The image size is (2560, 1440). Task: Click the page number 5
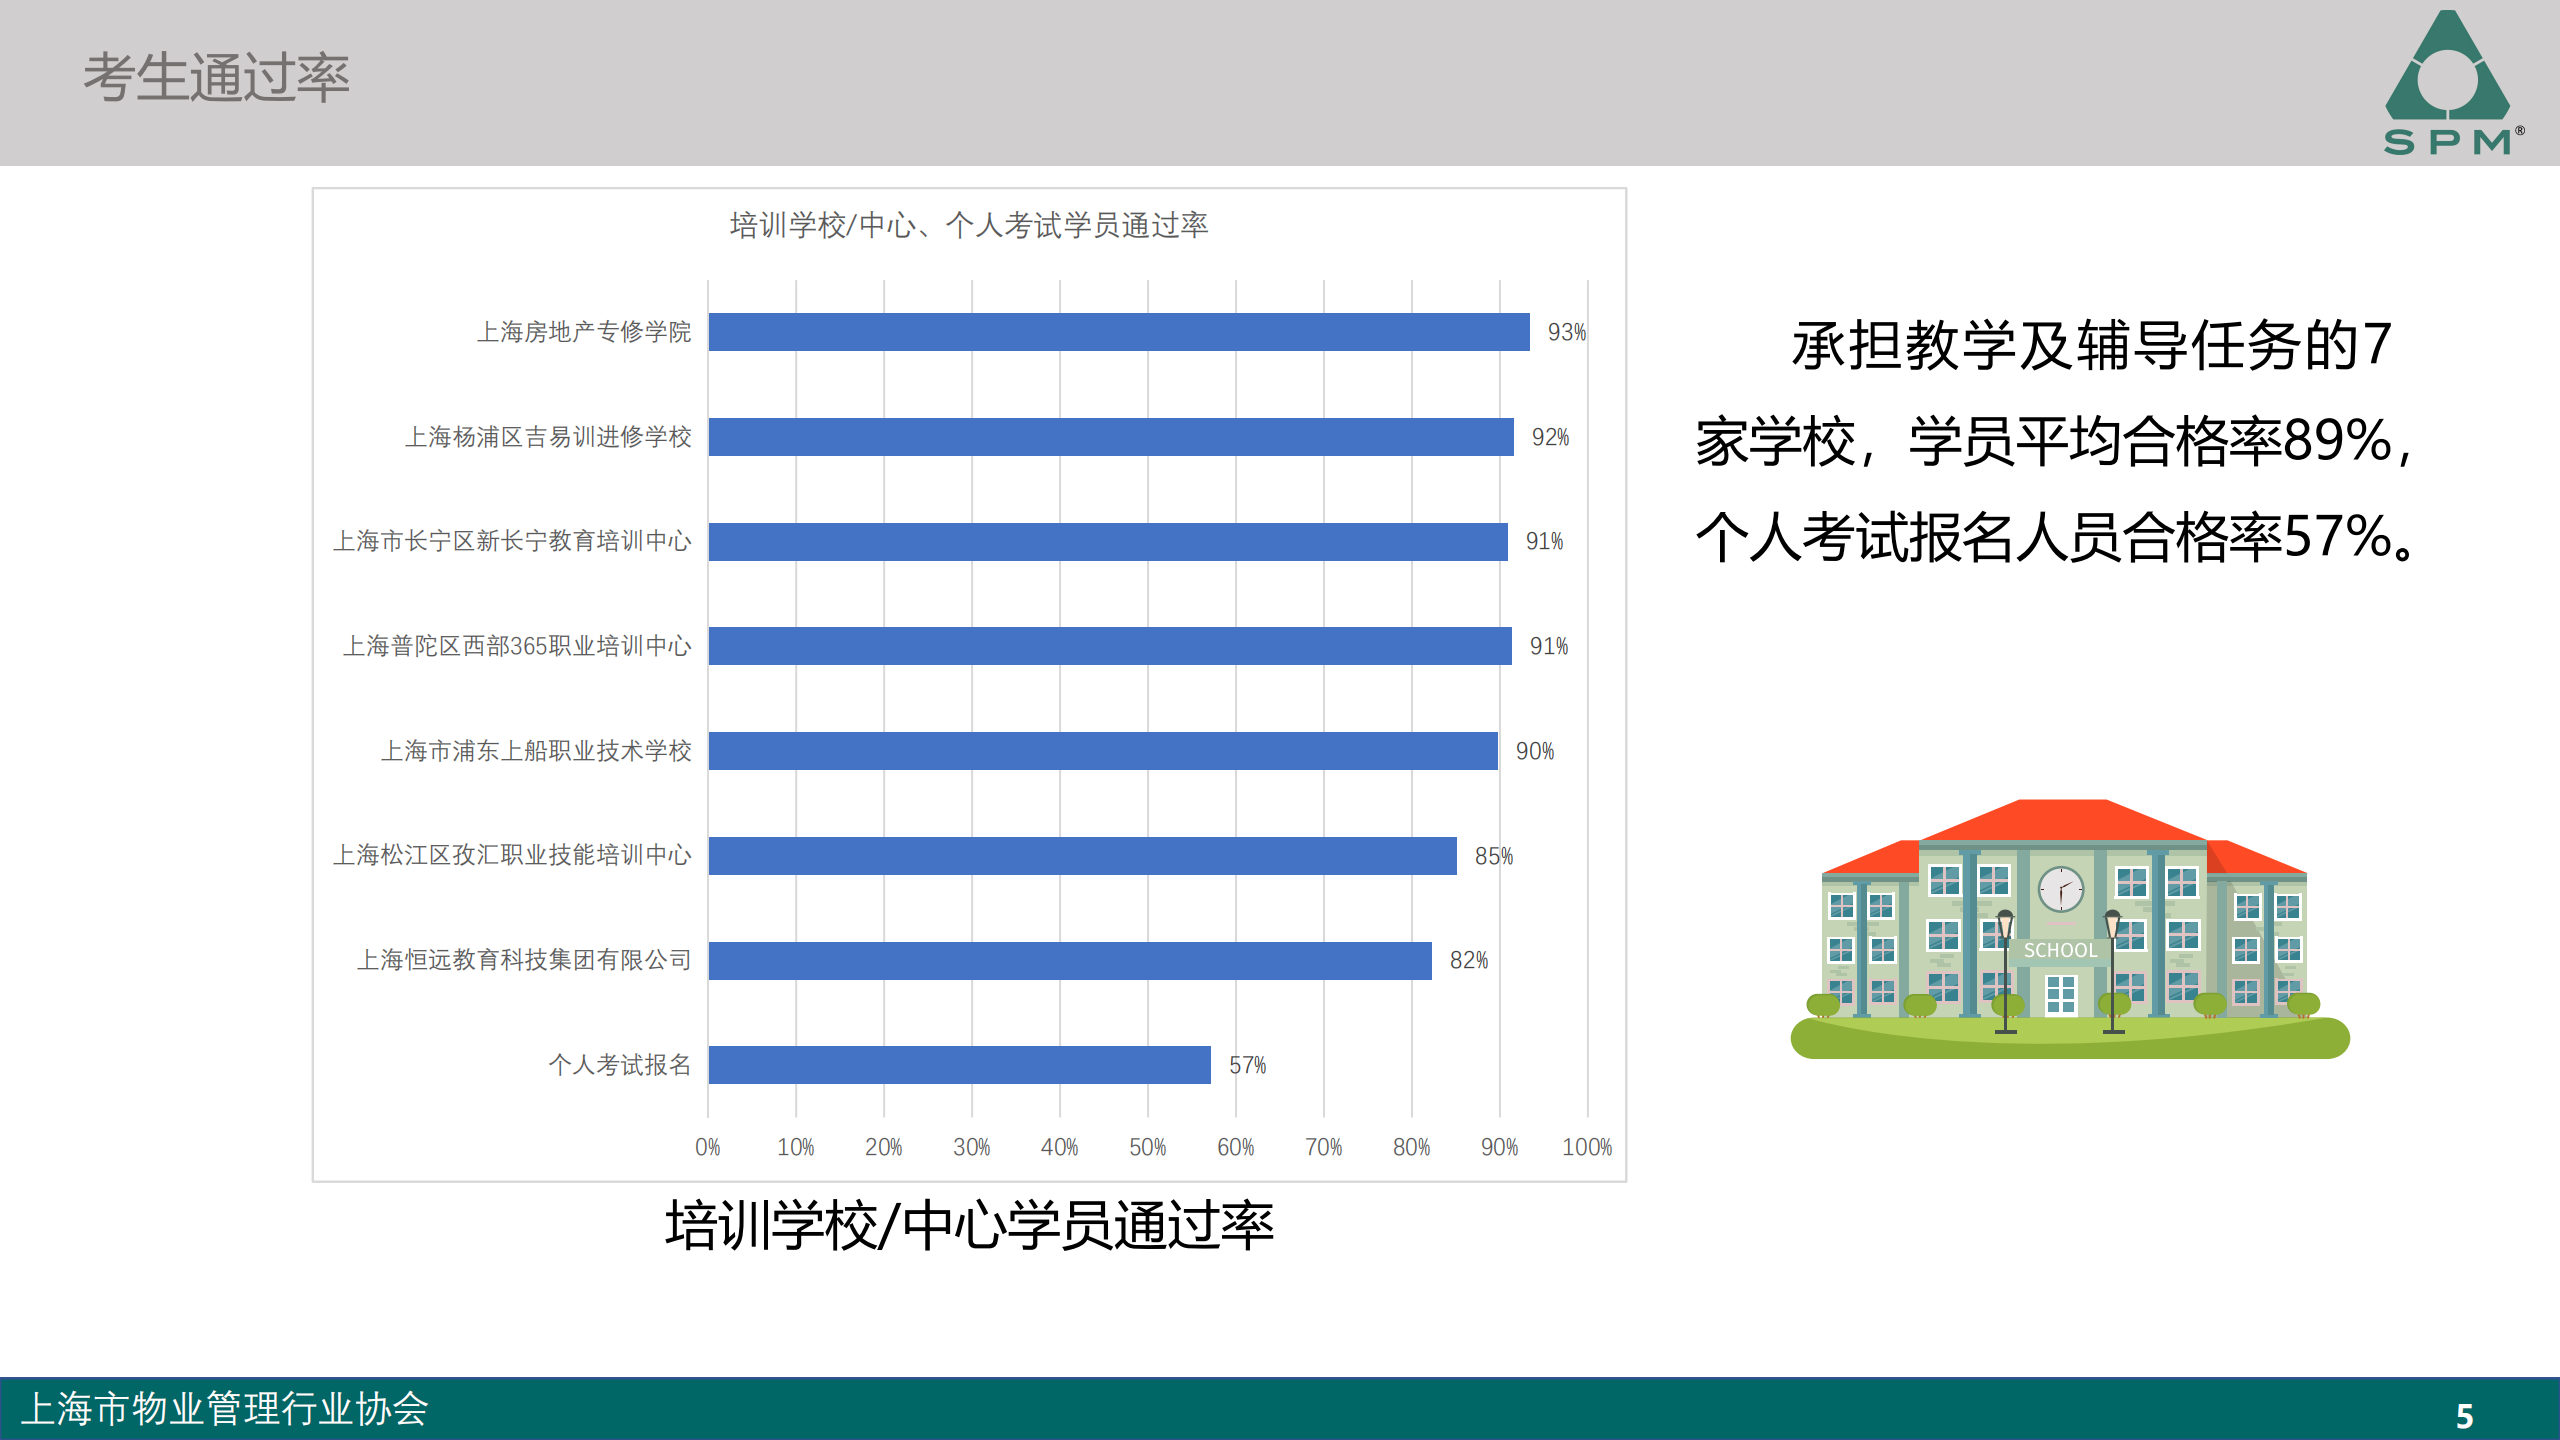2464,1416
